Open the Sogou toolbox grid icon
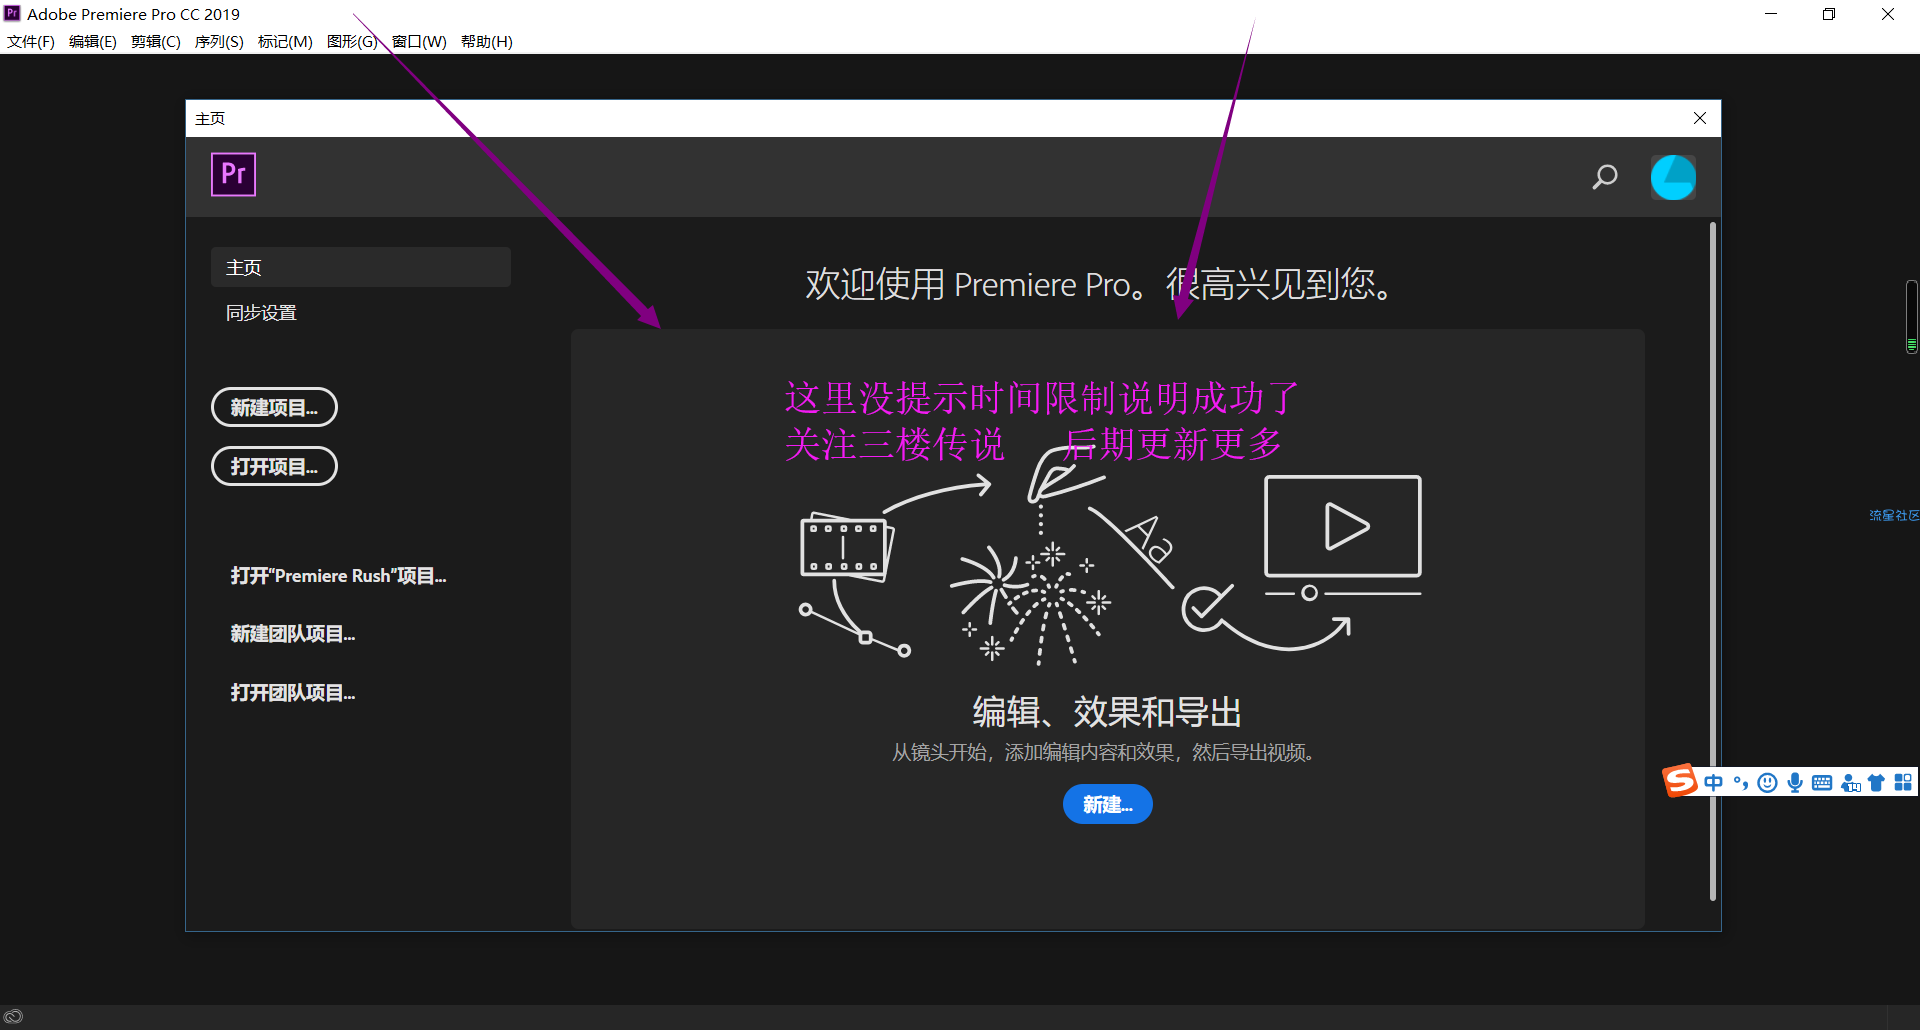The width and height of the screenshot is (1920, 1030). 1903,782
